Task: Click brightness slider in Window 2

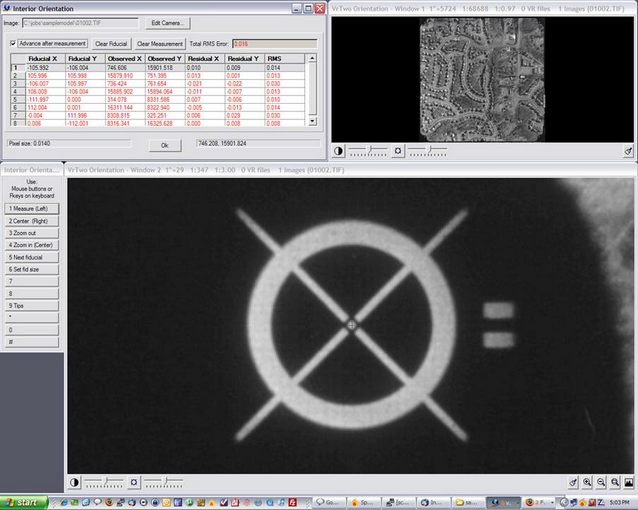Action: click(x=163, y=483)
